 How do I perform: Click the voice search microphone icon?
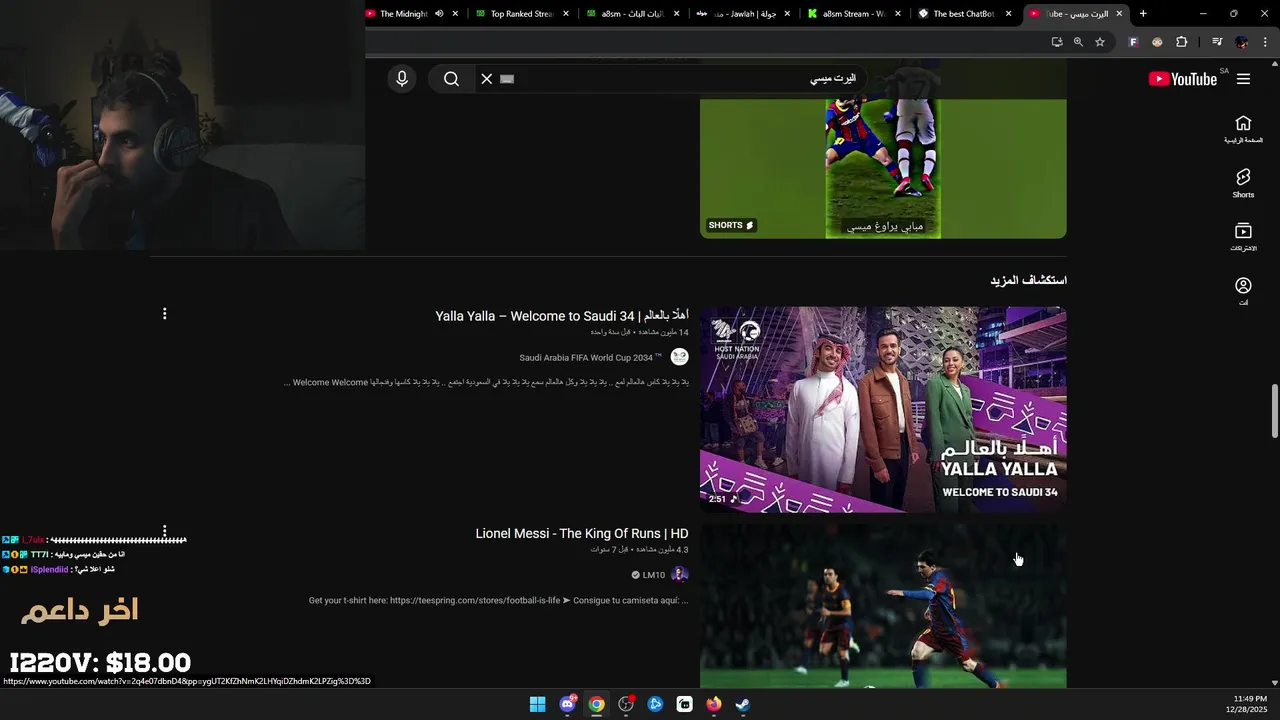[402, 79]
